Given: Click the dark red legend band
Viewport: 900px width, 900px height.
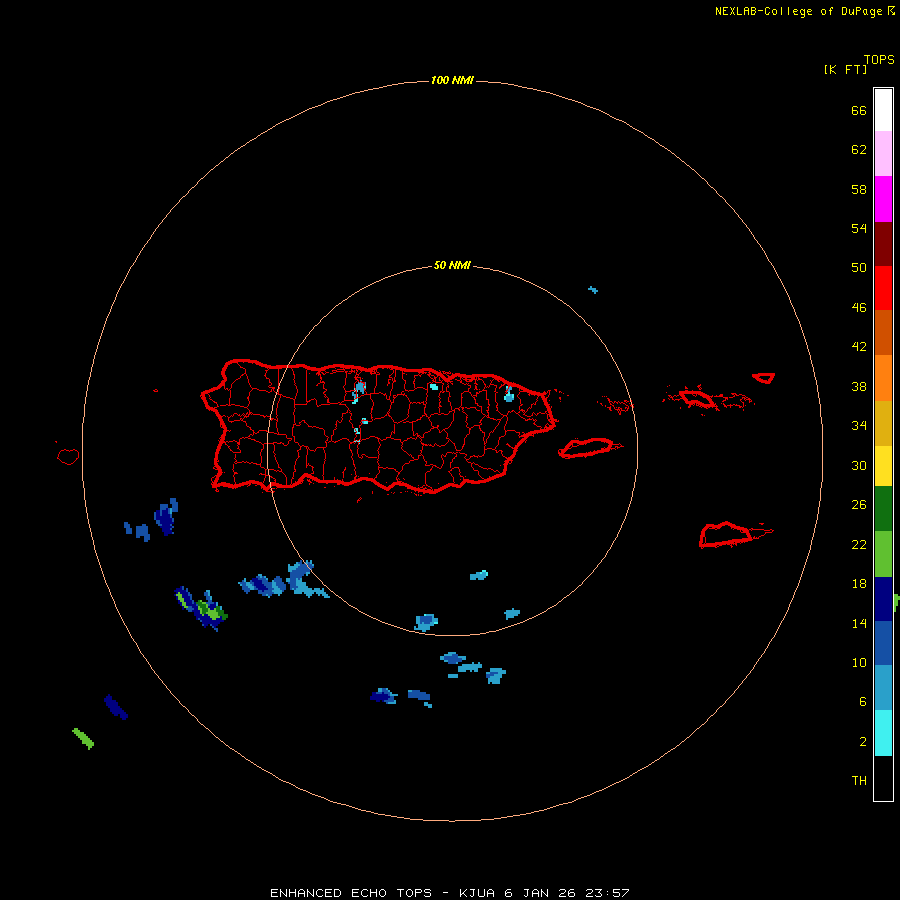Looking at the screenshot, I should click(x=883, y=244).
